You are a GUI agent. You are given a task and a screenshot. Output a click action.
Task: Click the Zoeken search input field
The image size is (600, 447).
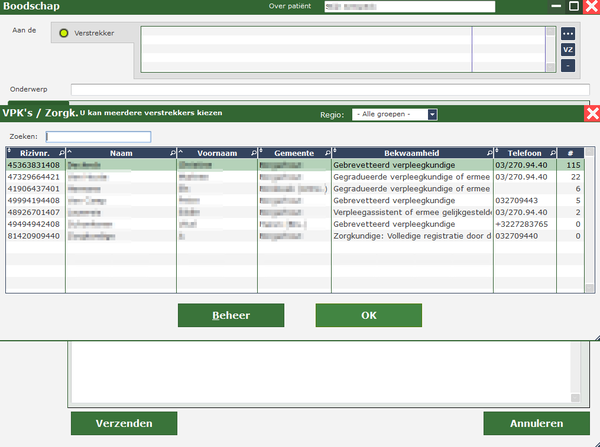[x=99, y=137]
